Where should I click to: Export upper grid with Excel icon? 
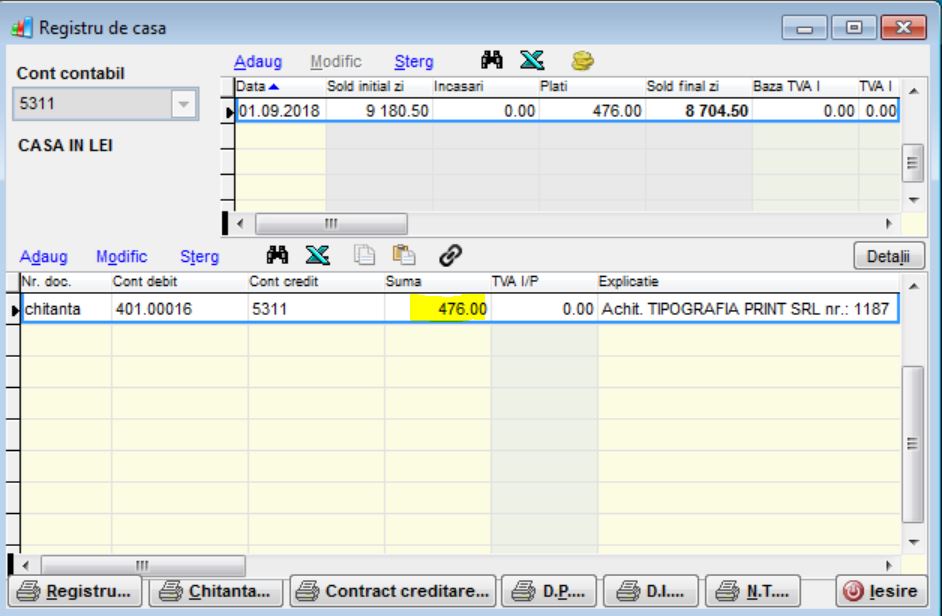click(x=532, y=60)
